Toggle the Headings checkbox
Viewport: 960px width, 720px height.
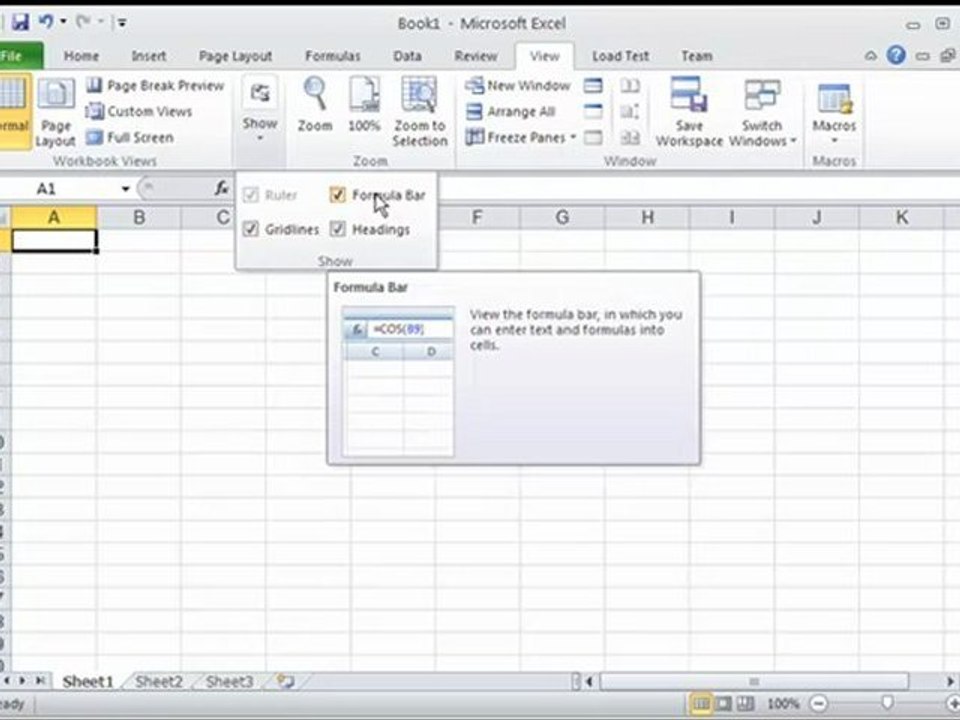tap(337, 229)
